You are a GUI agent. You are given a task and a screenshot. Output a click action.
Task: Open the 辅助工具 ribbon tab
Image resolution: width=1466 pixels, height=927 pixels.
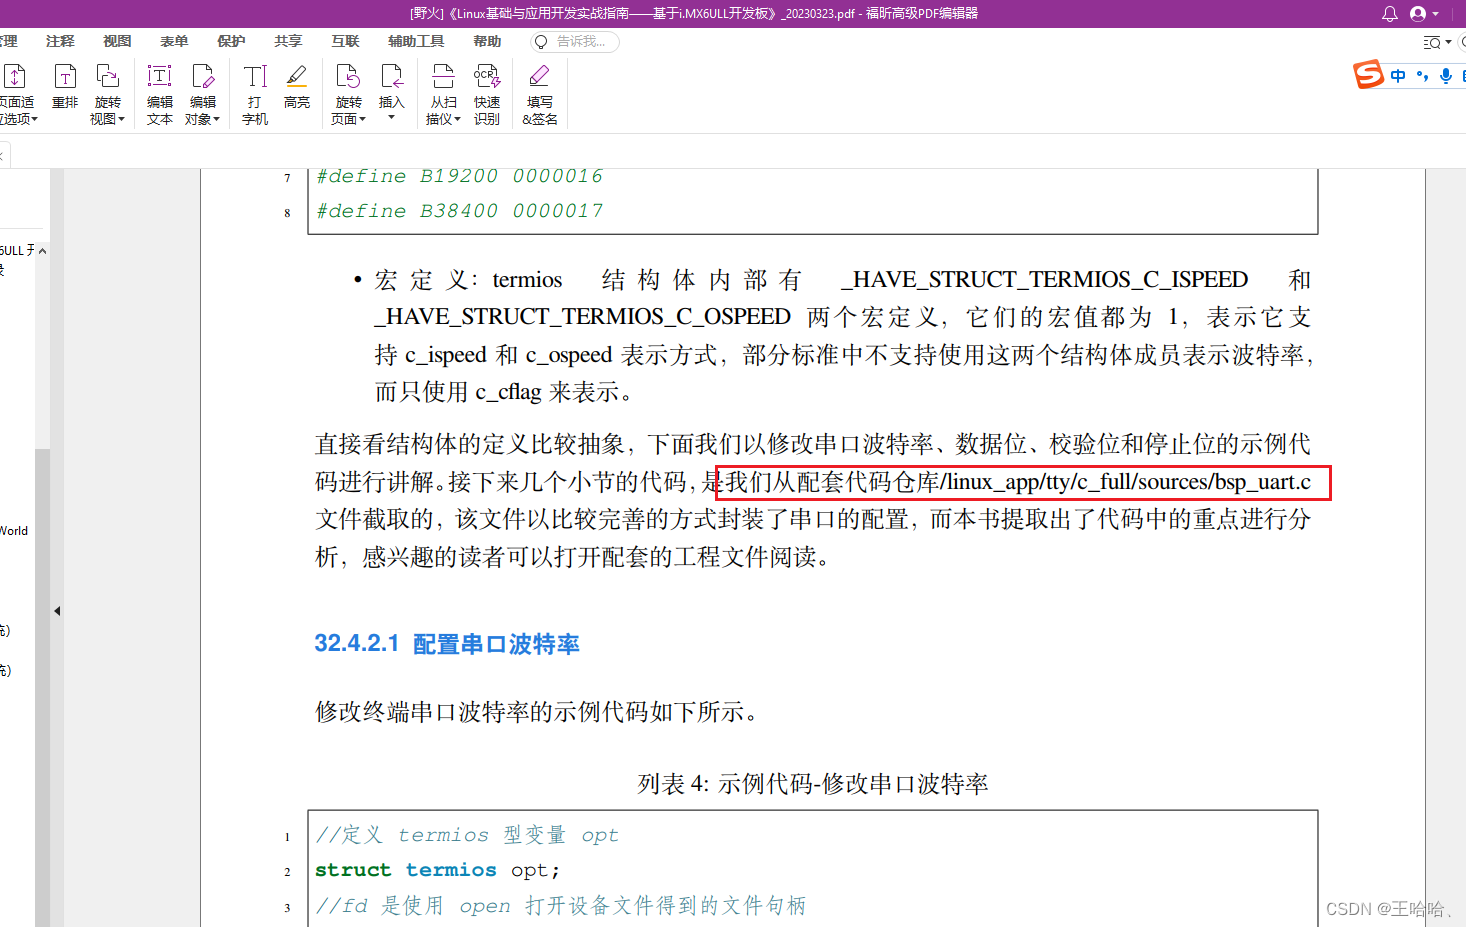tap(416, 41)
